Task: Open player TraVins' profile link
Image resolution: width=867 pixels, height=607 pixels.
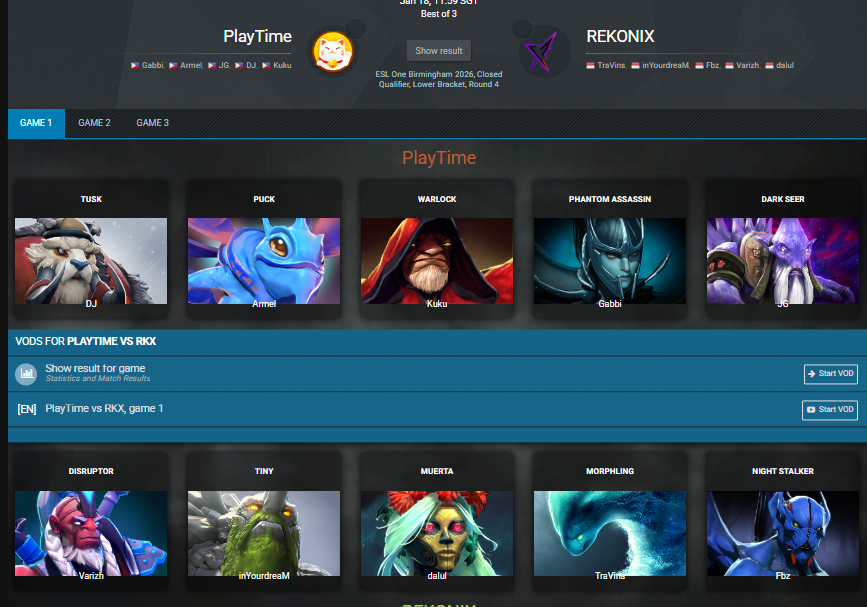Action: 611,65
